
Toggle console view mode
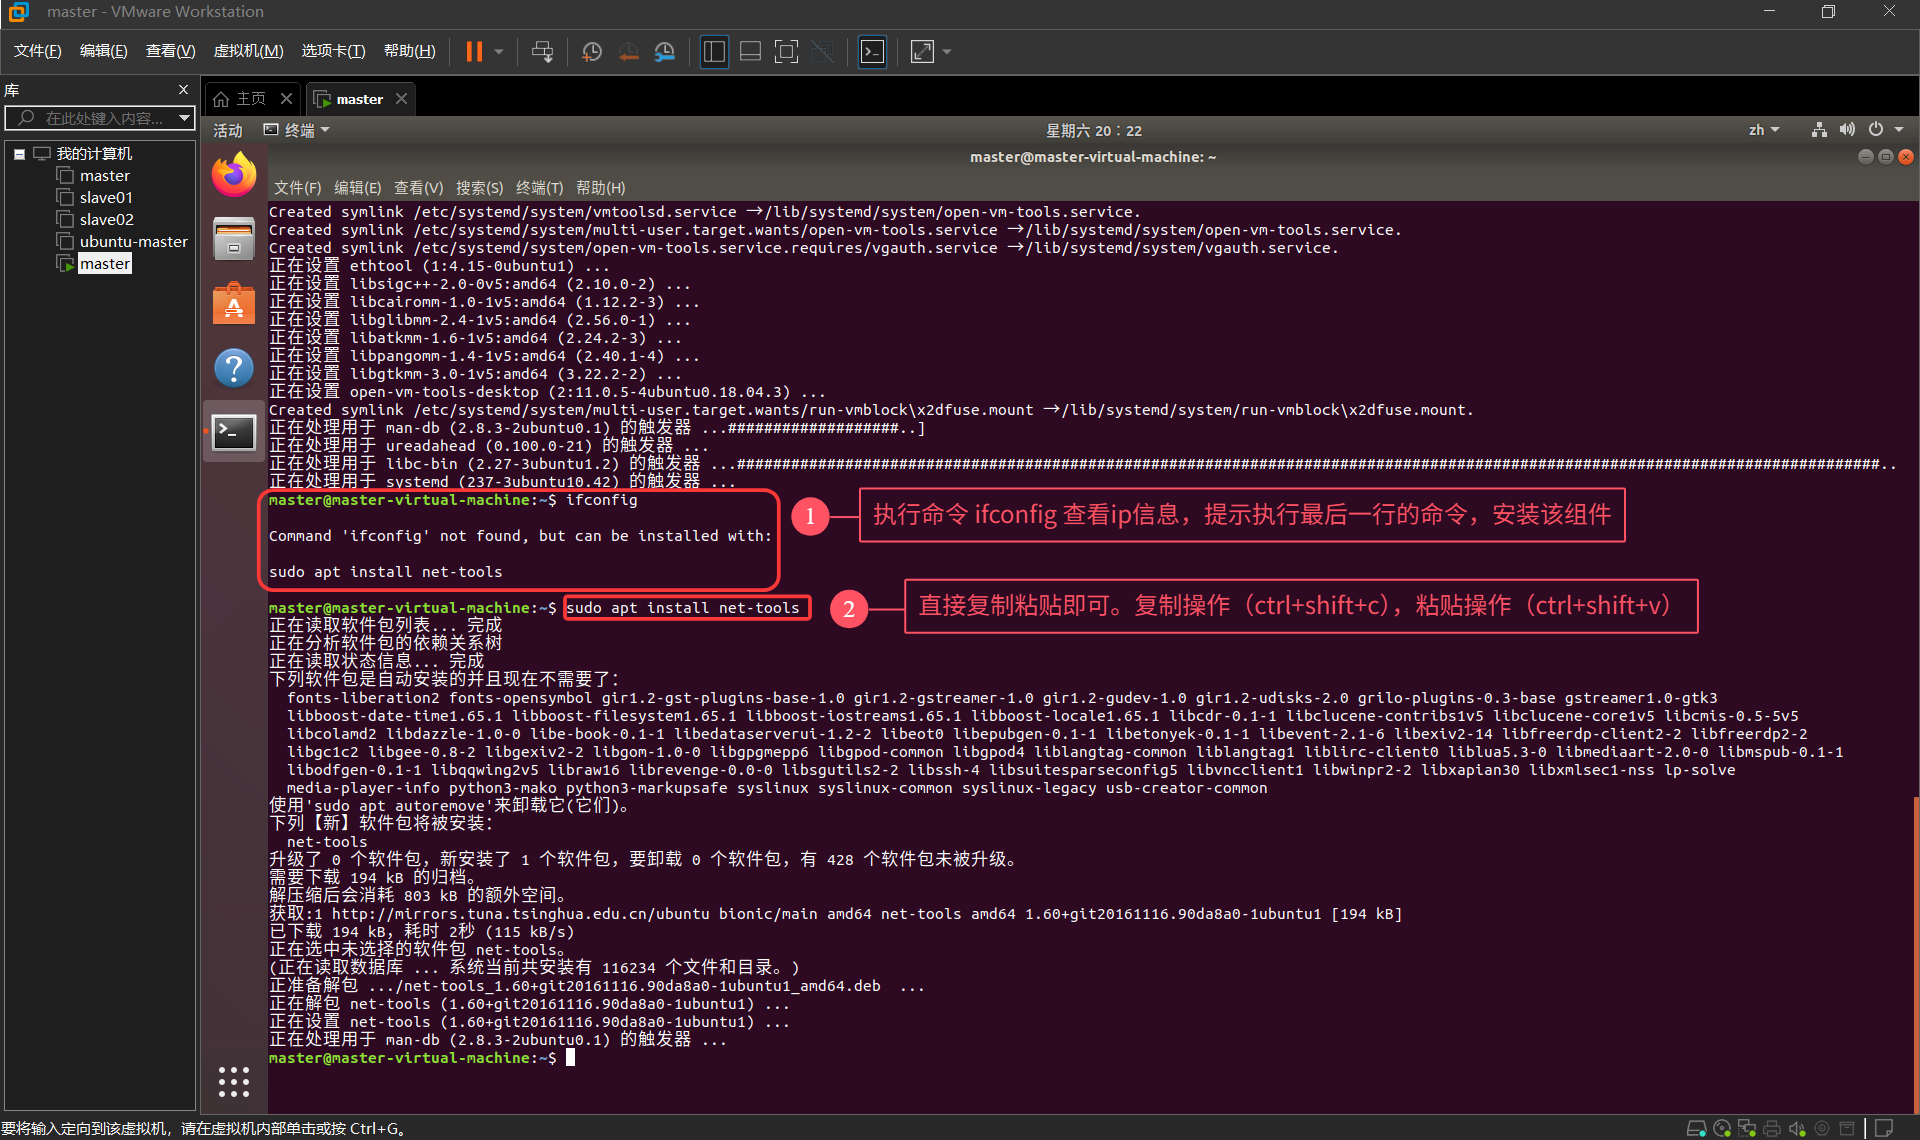point(871,51)
